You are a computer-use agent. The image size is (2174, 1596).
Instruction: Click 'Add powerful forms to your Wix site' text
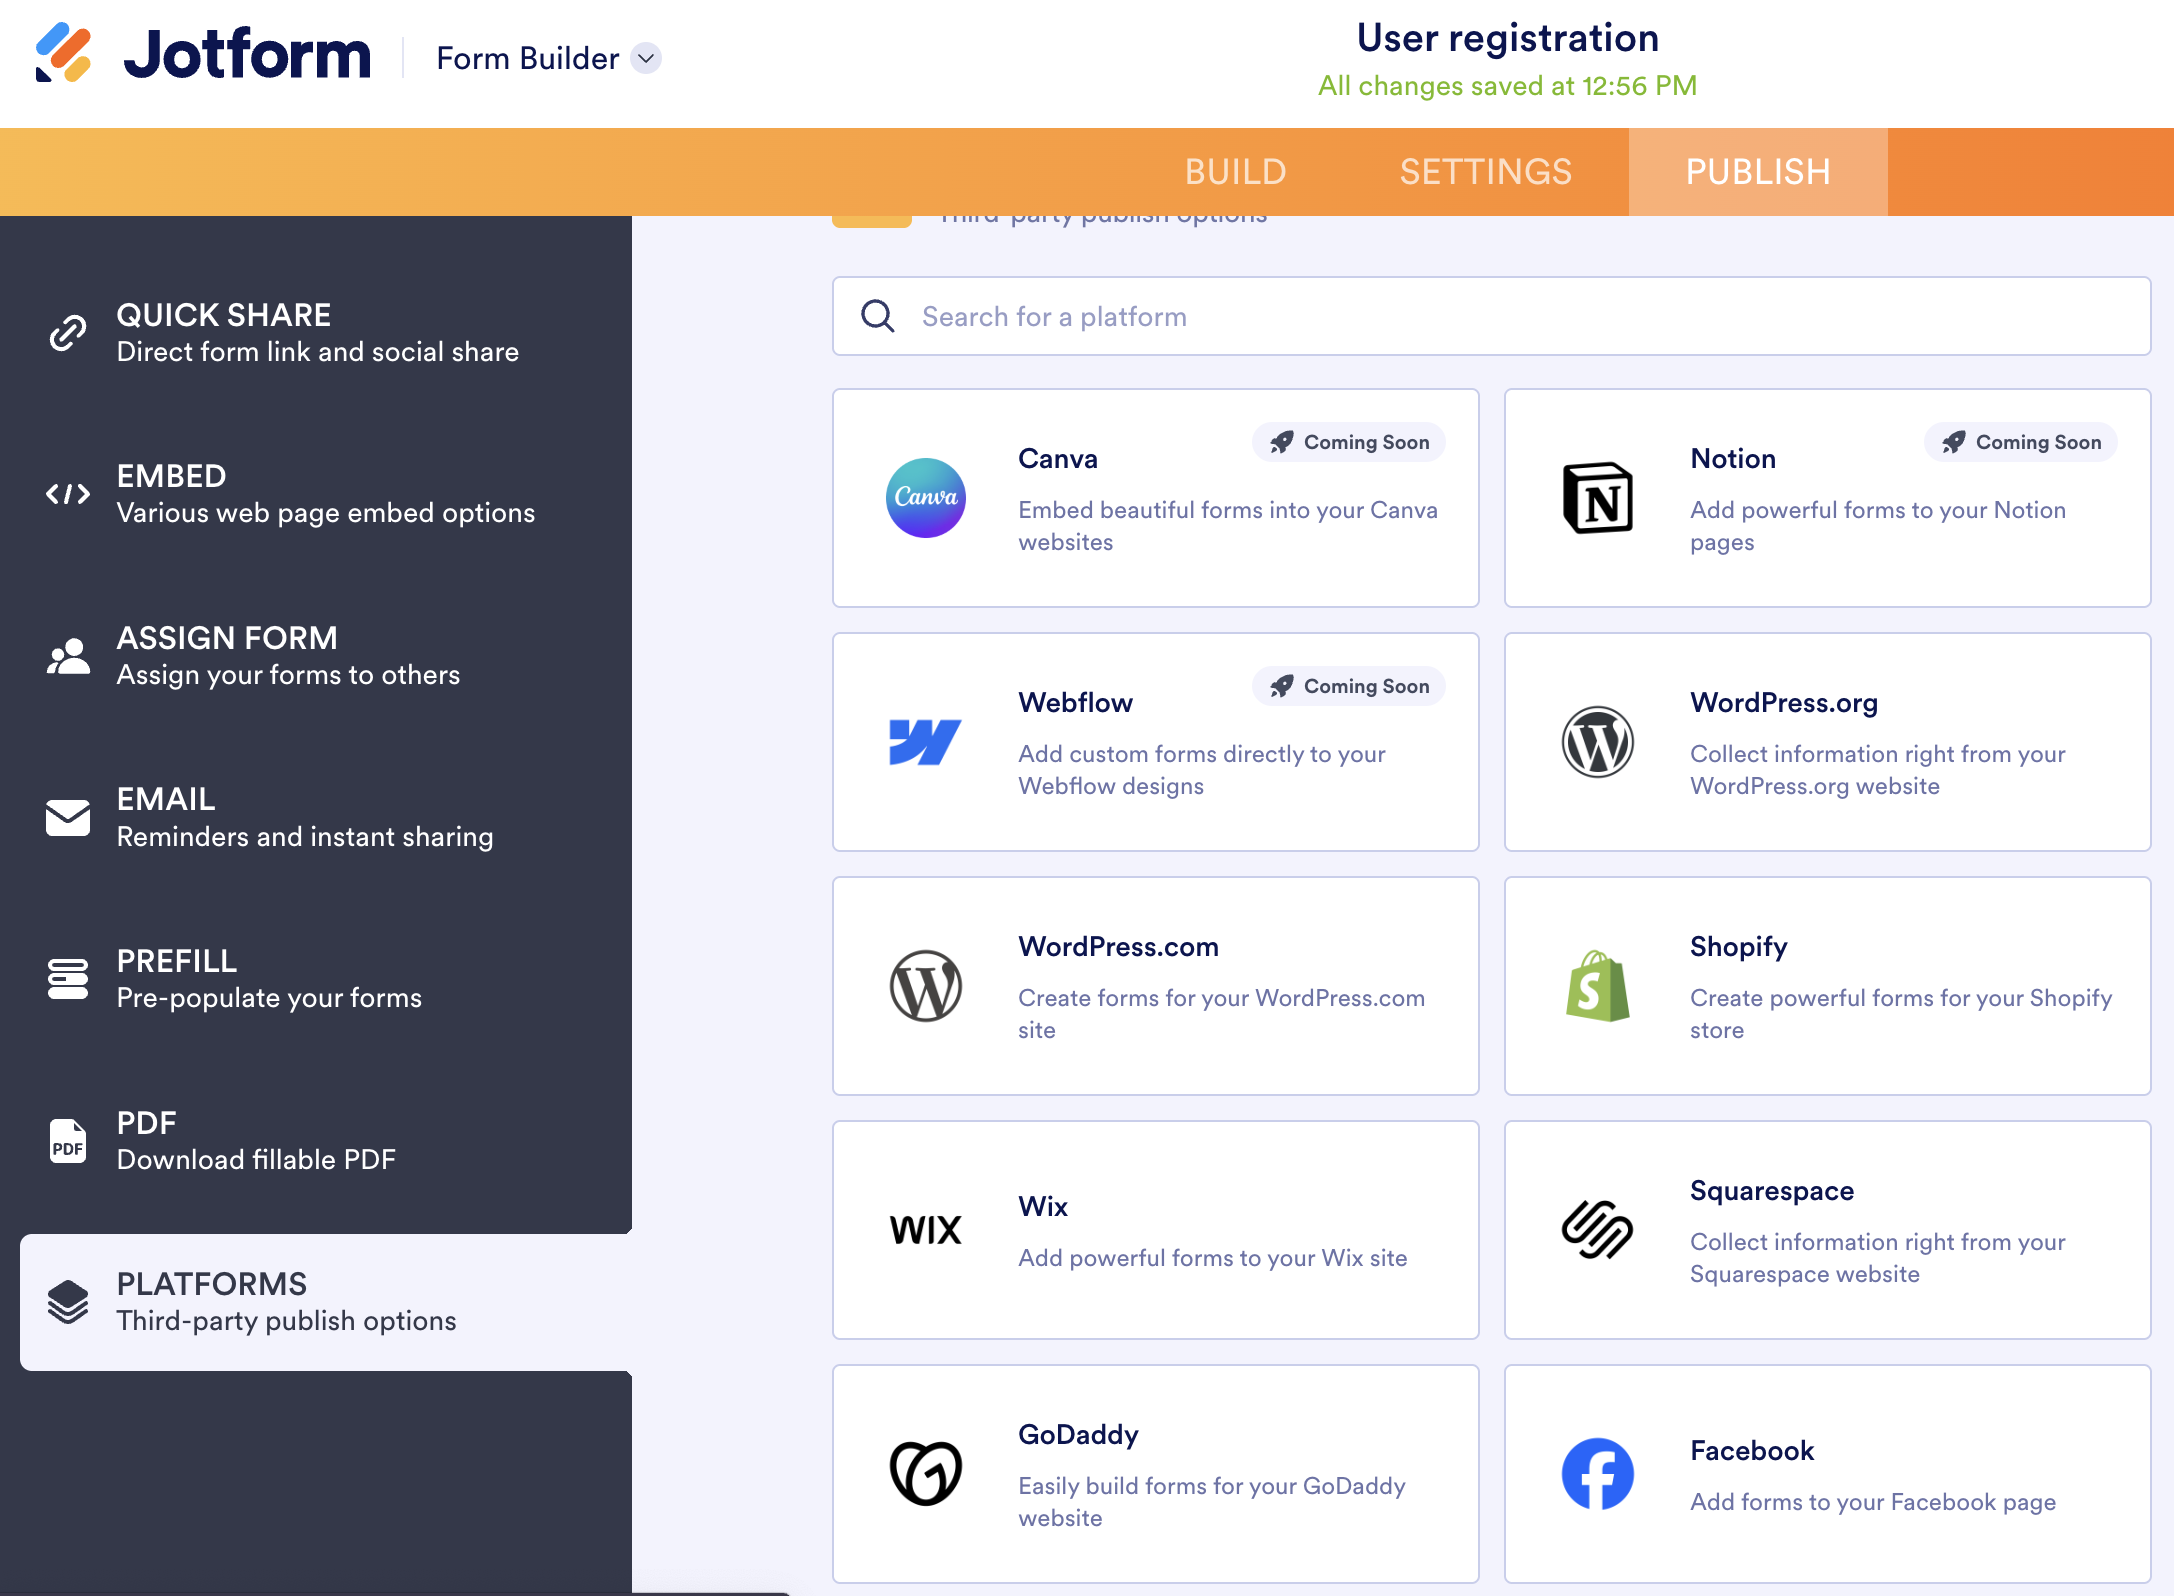[1212, 1258]
